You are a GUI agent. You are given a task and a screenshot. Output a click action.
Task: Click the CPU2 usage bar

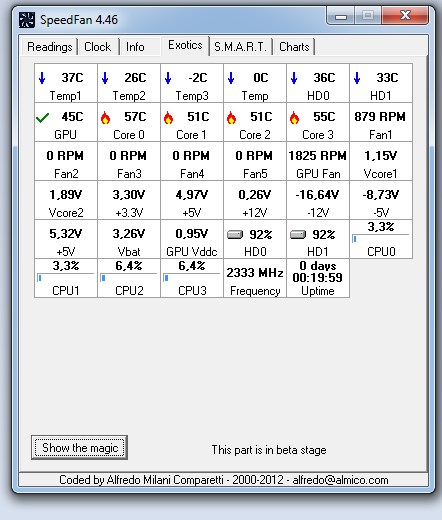coord(129,278)
